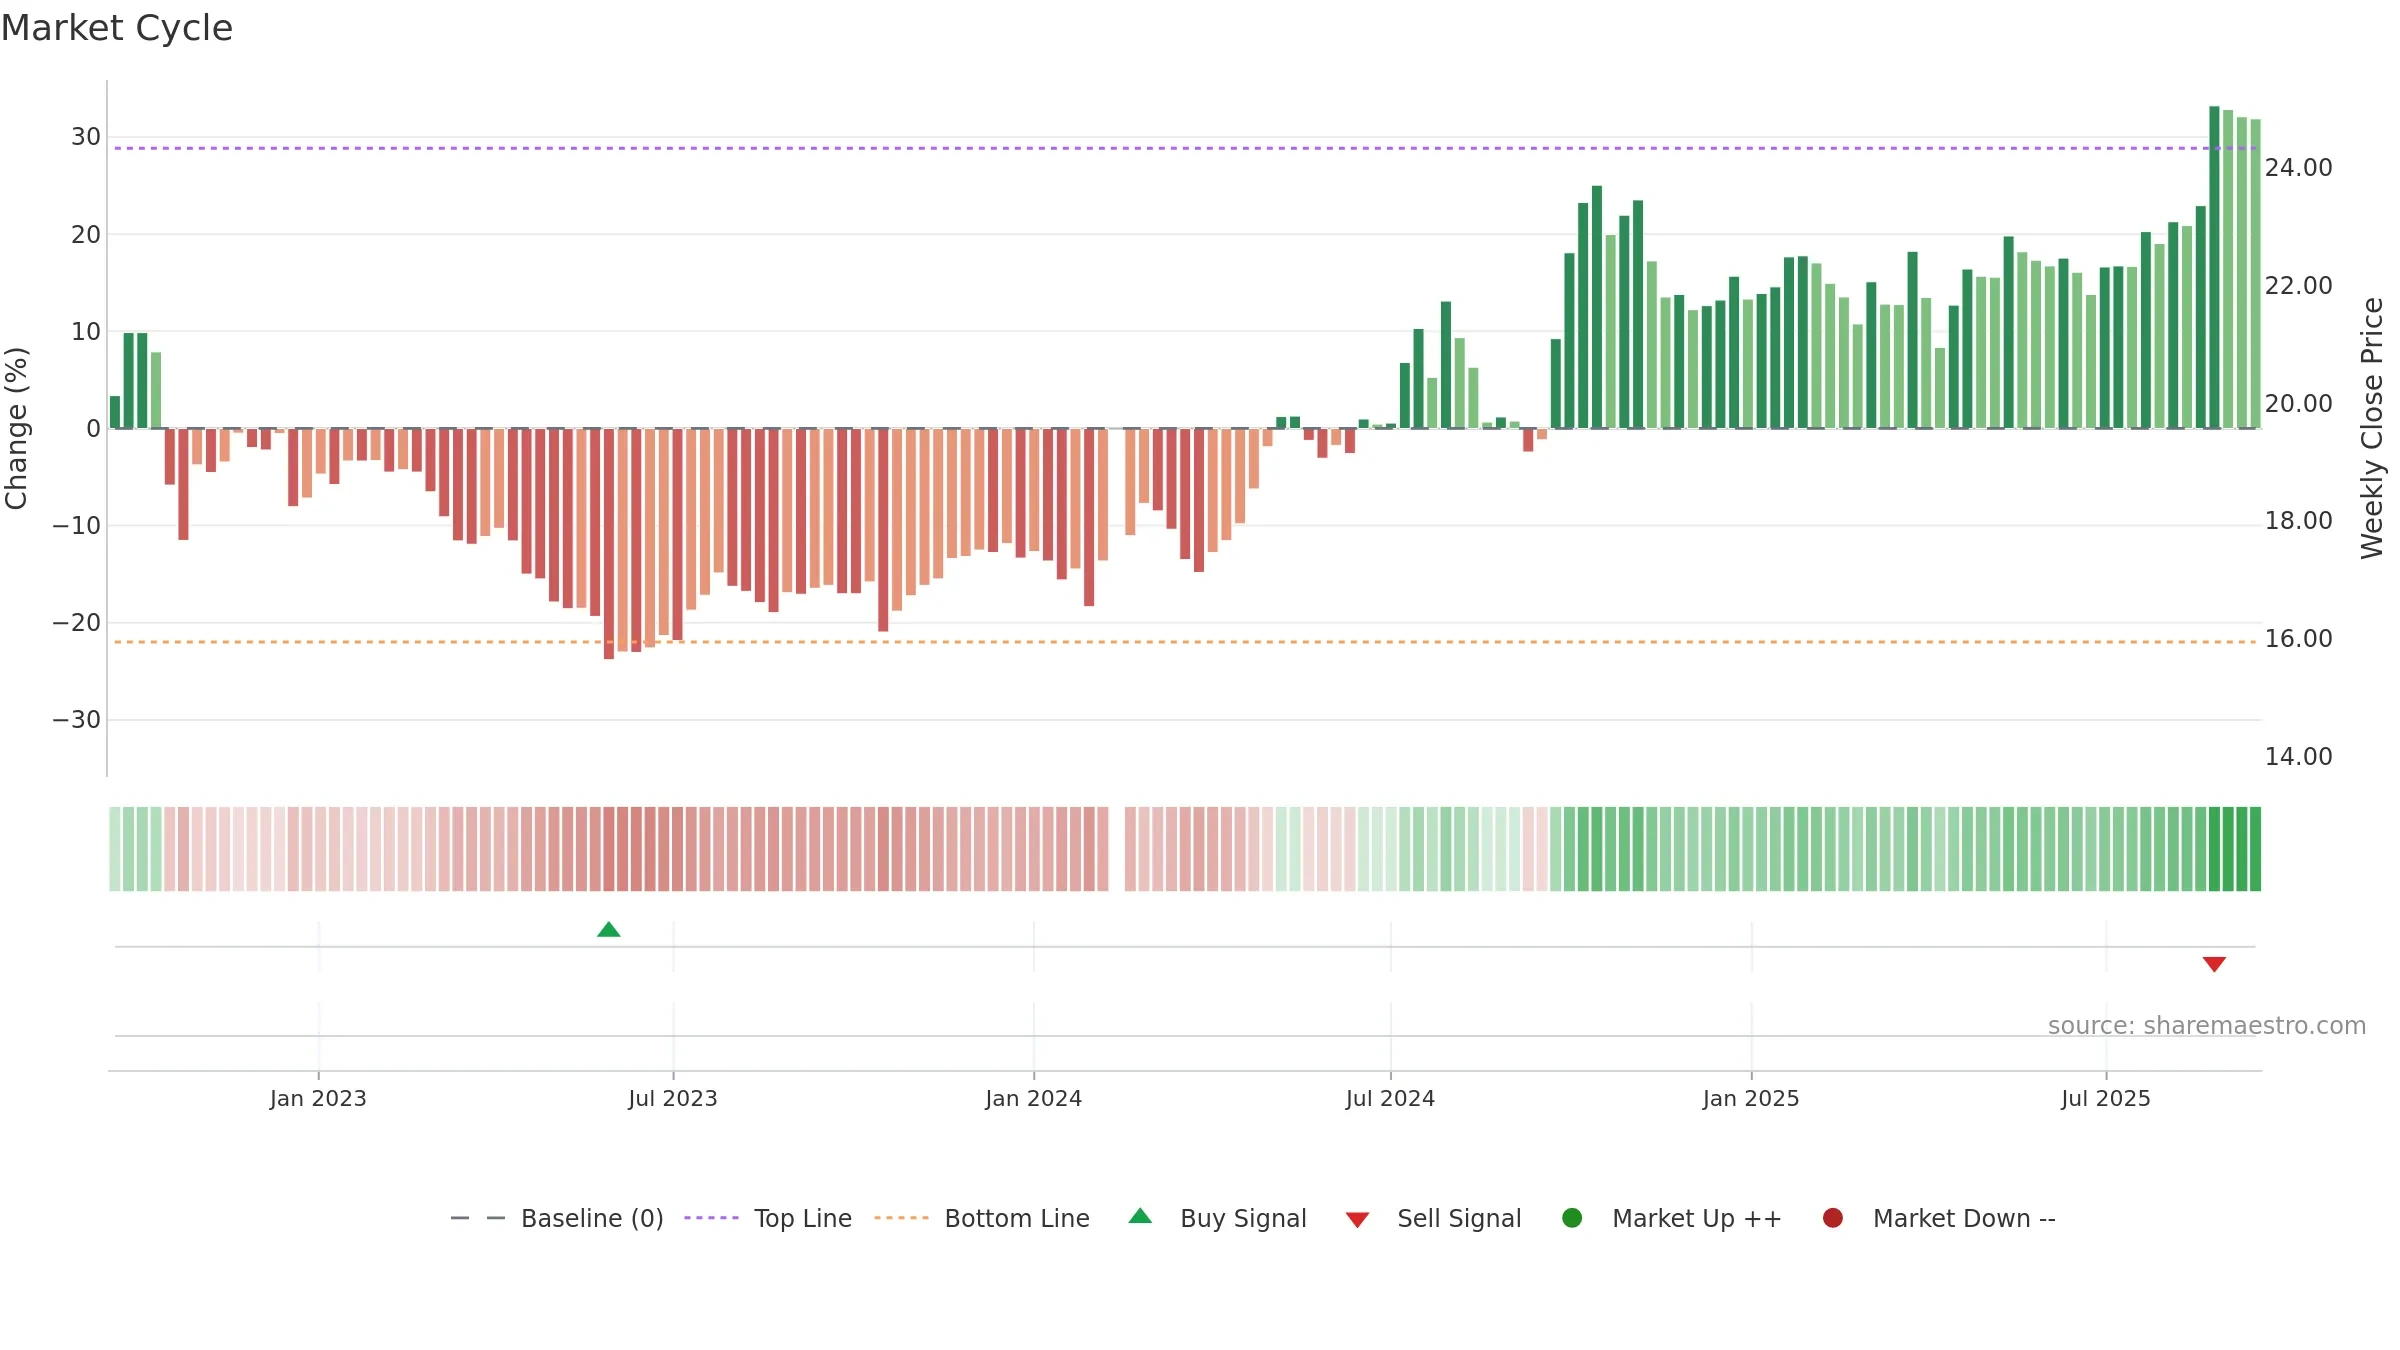This screenshot has height=1350, width=2400.
Task: Click the first light green heatmap strip at left
Action: click(115, 849)
